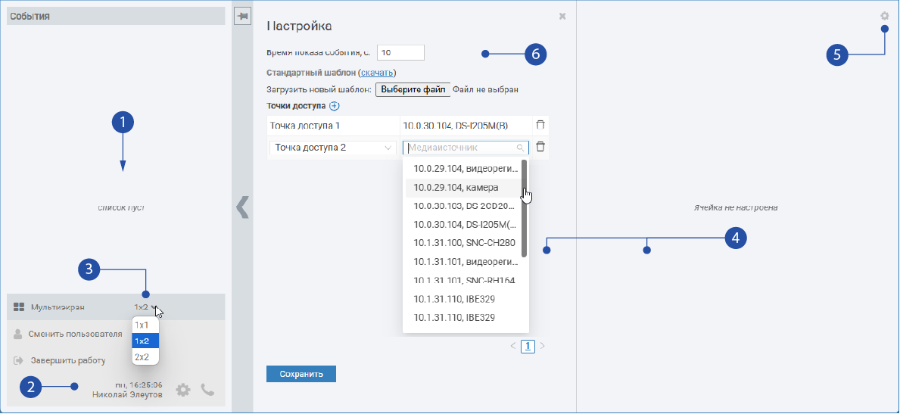
Task: Pick 10.0.30.104, DS-I205M source in dropdown
Action: [x=463, y=225]
